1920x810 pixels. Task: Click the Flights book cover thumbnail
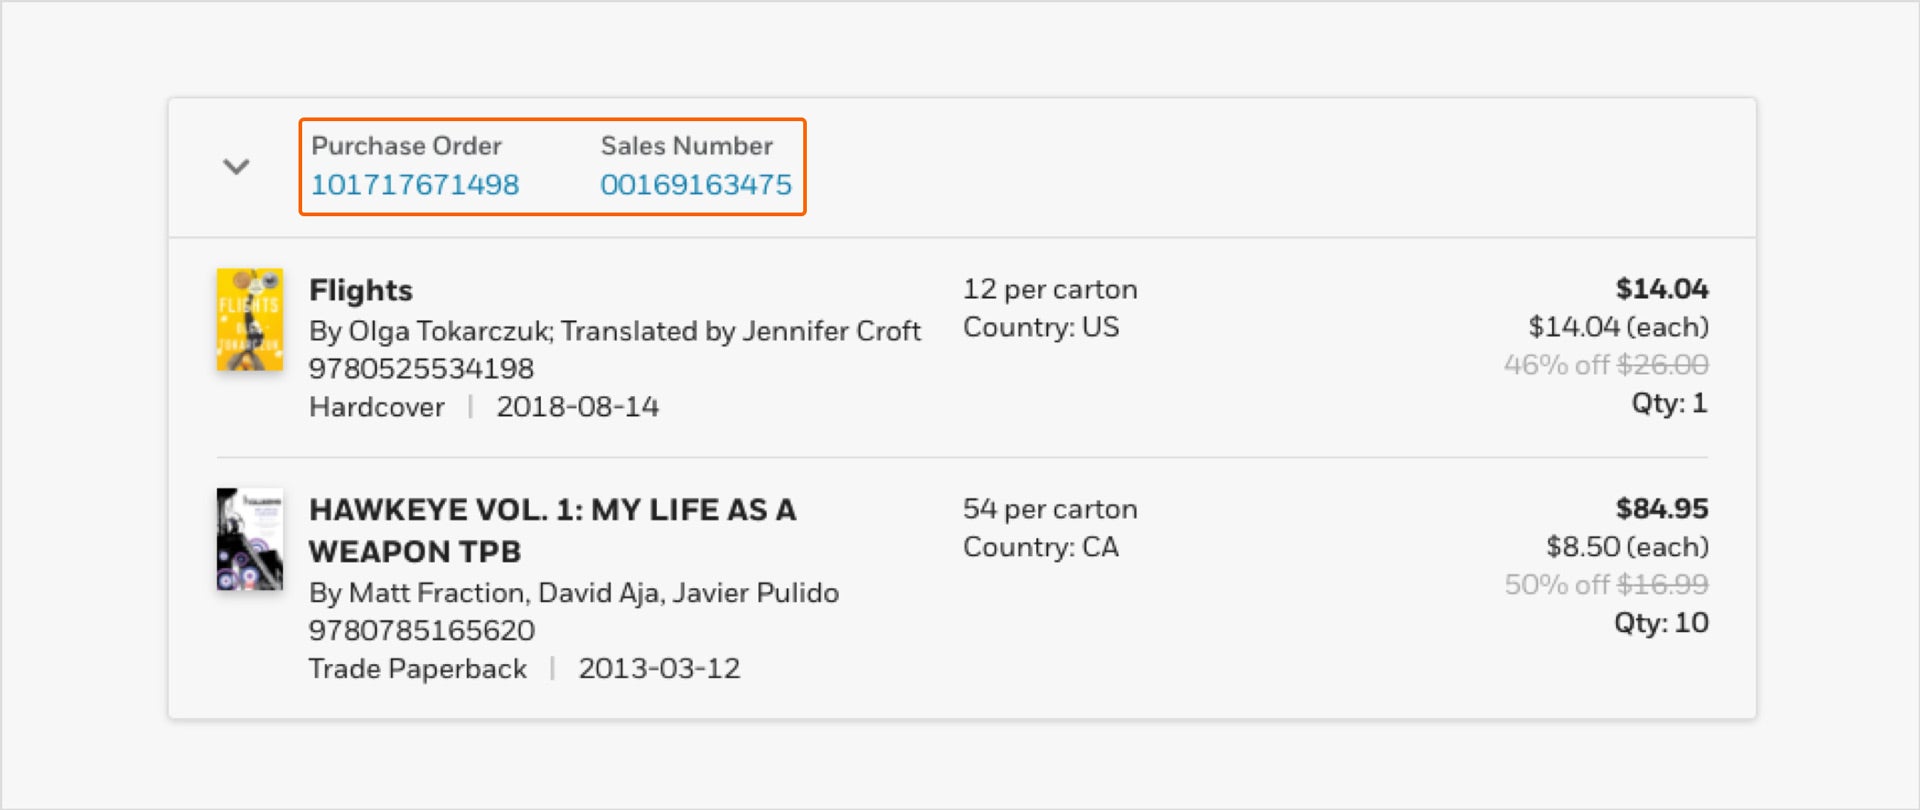point(250,319)
